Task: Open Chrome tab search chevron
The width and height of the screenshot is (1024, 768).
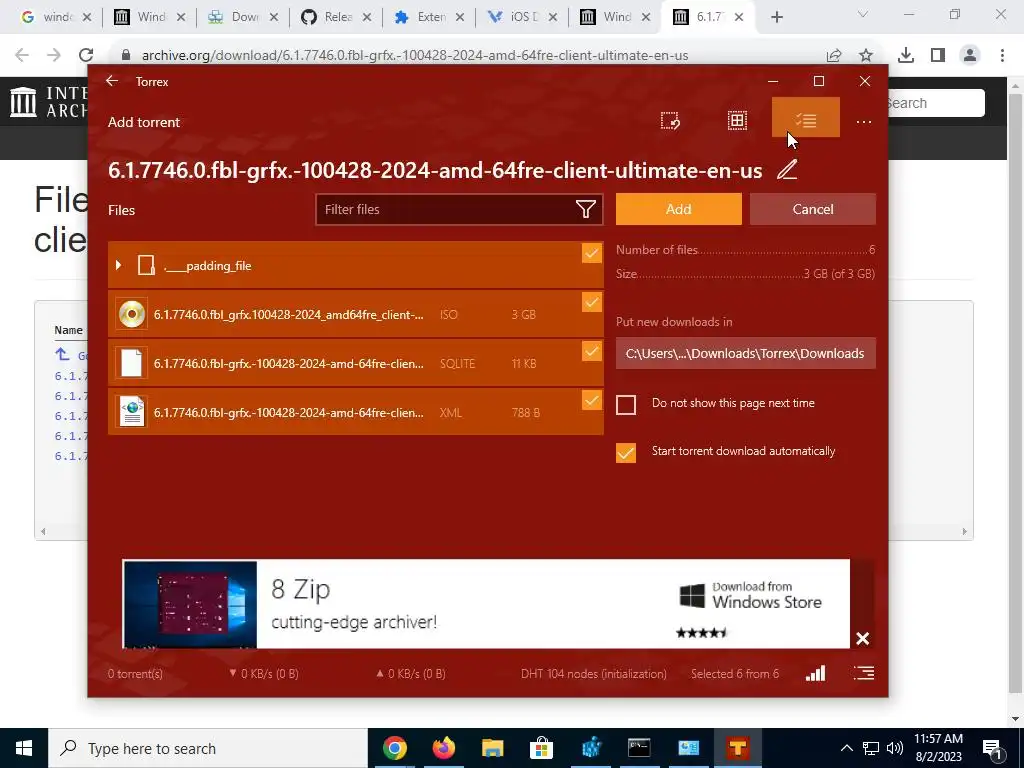Action: pyautogui.click(x=862, y=14)
